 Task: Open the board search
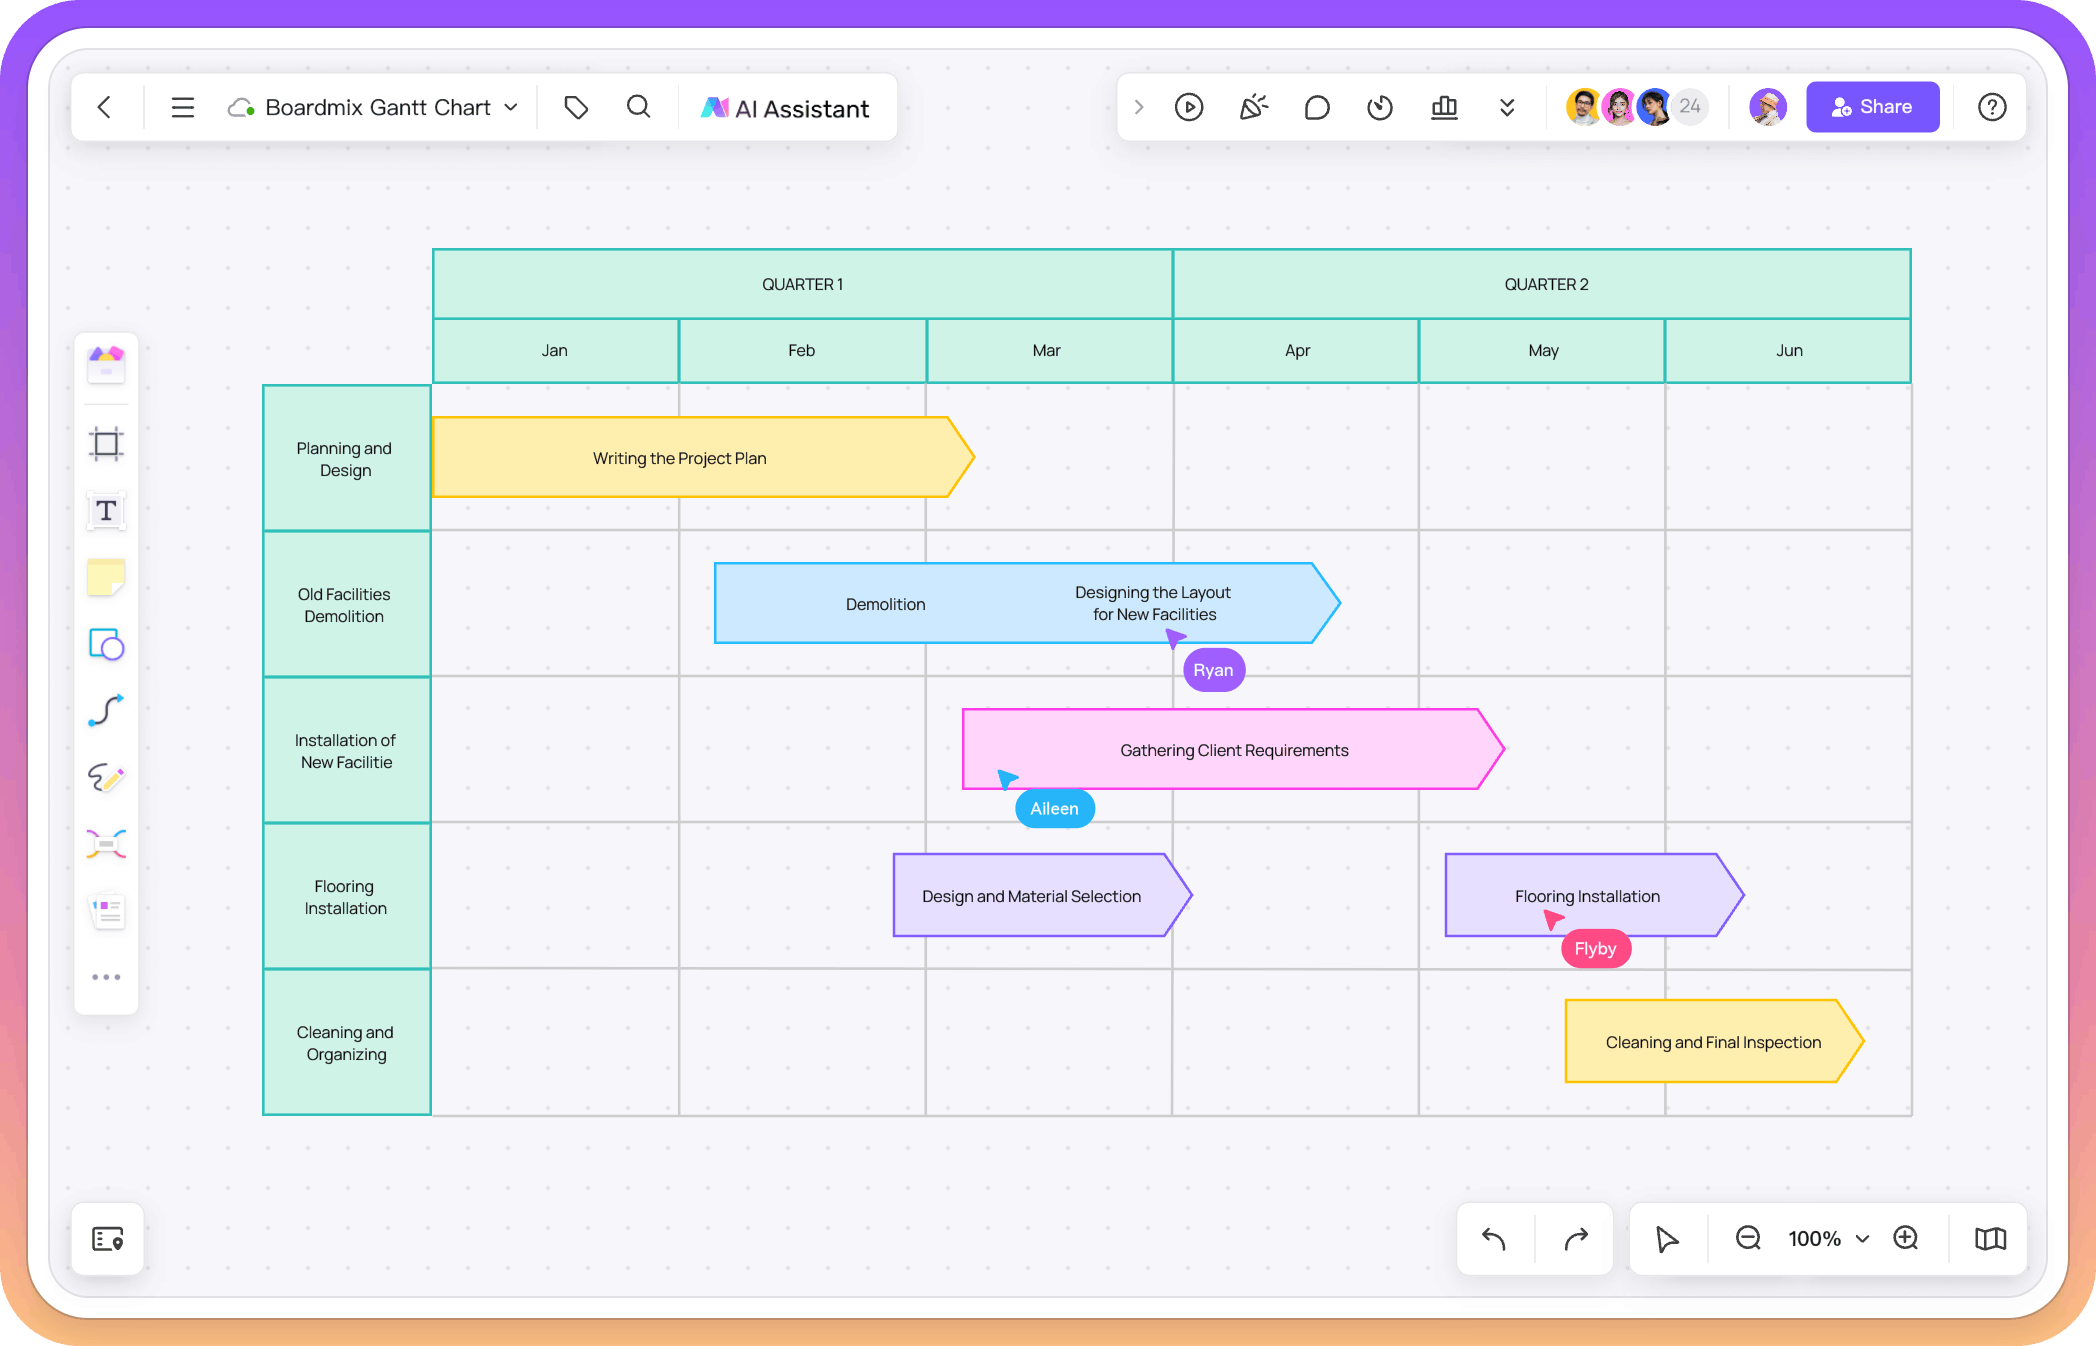point(639,106)
